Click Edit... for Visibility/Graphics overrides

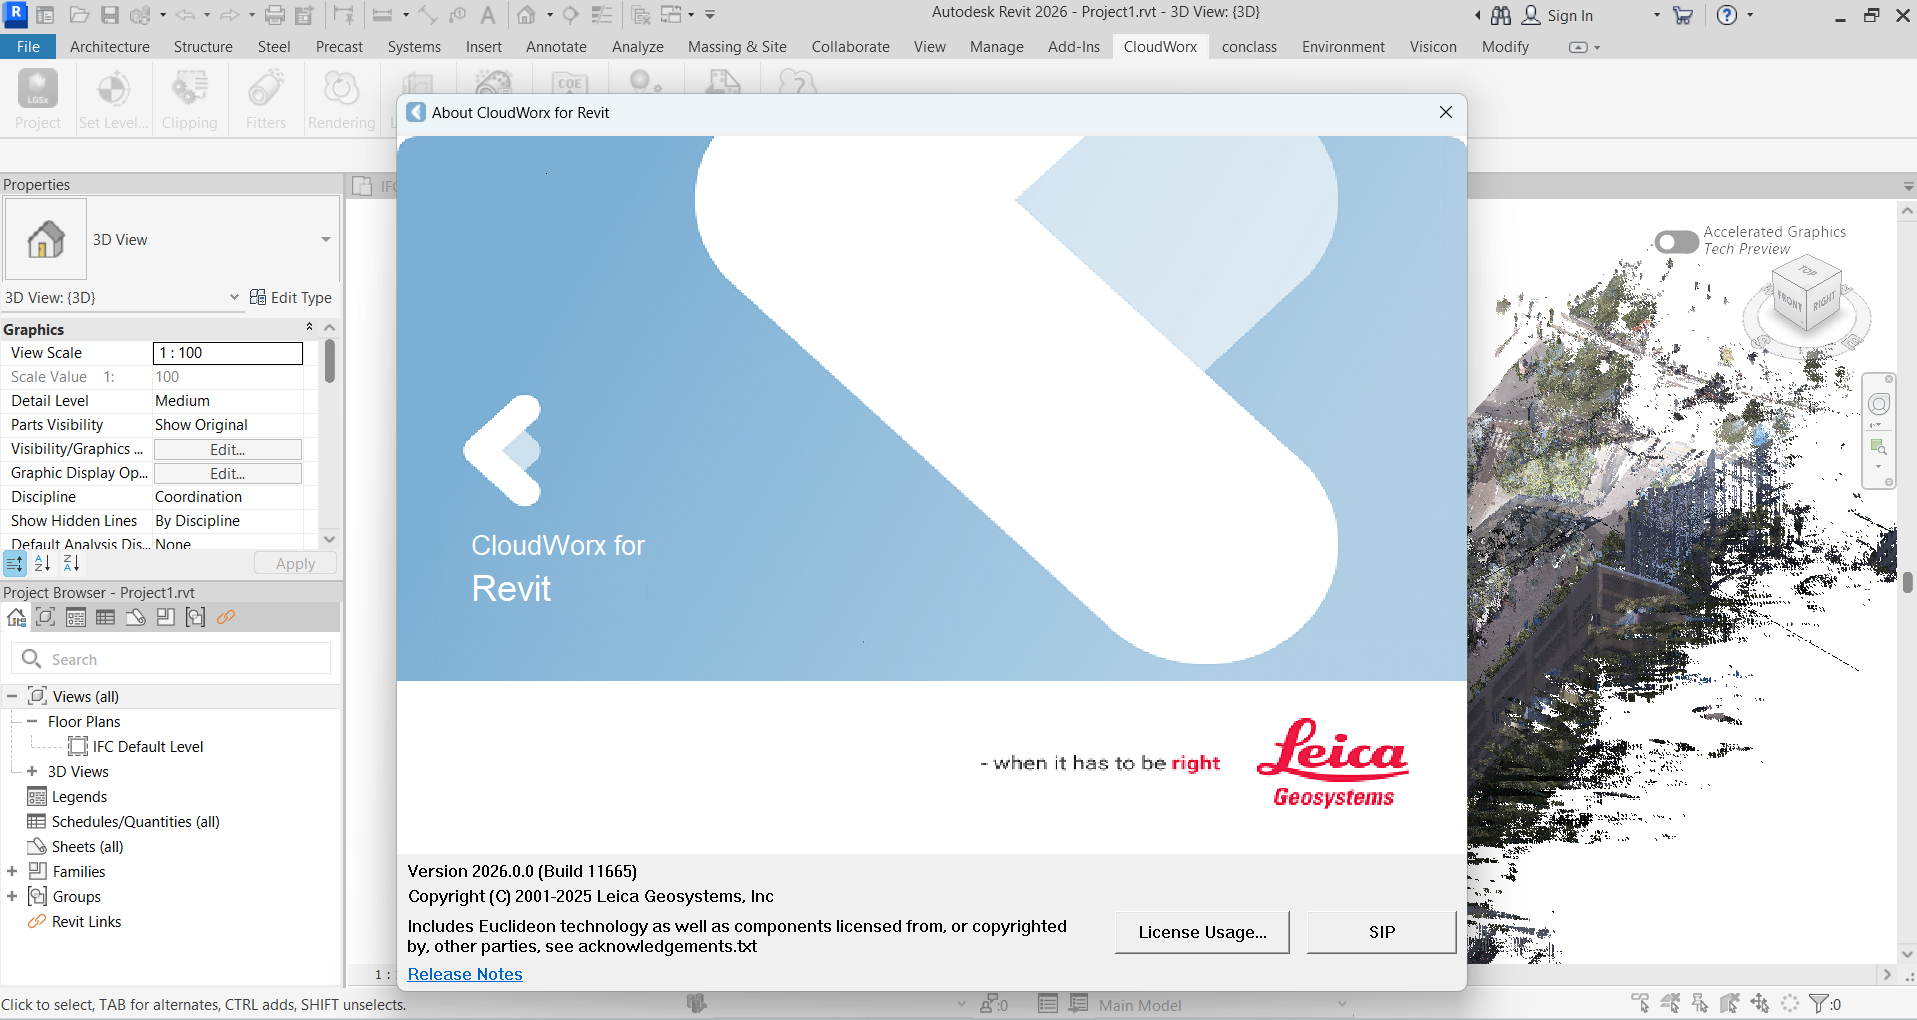click(x=227, y=449)
